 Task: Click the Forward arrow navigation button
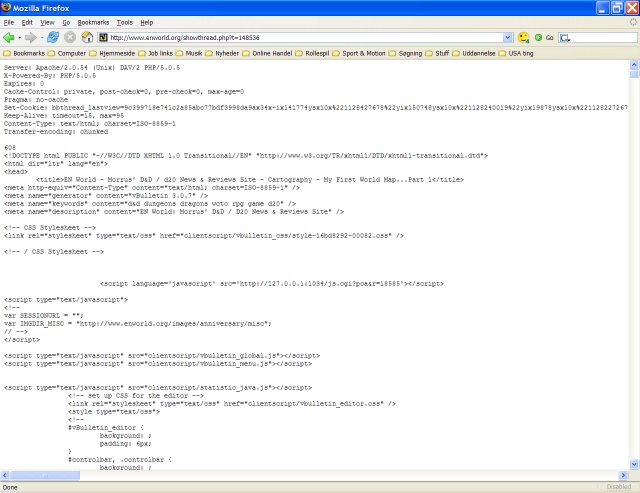coord(30,38)
